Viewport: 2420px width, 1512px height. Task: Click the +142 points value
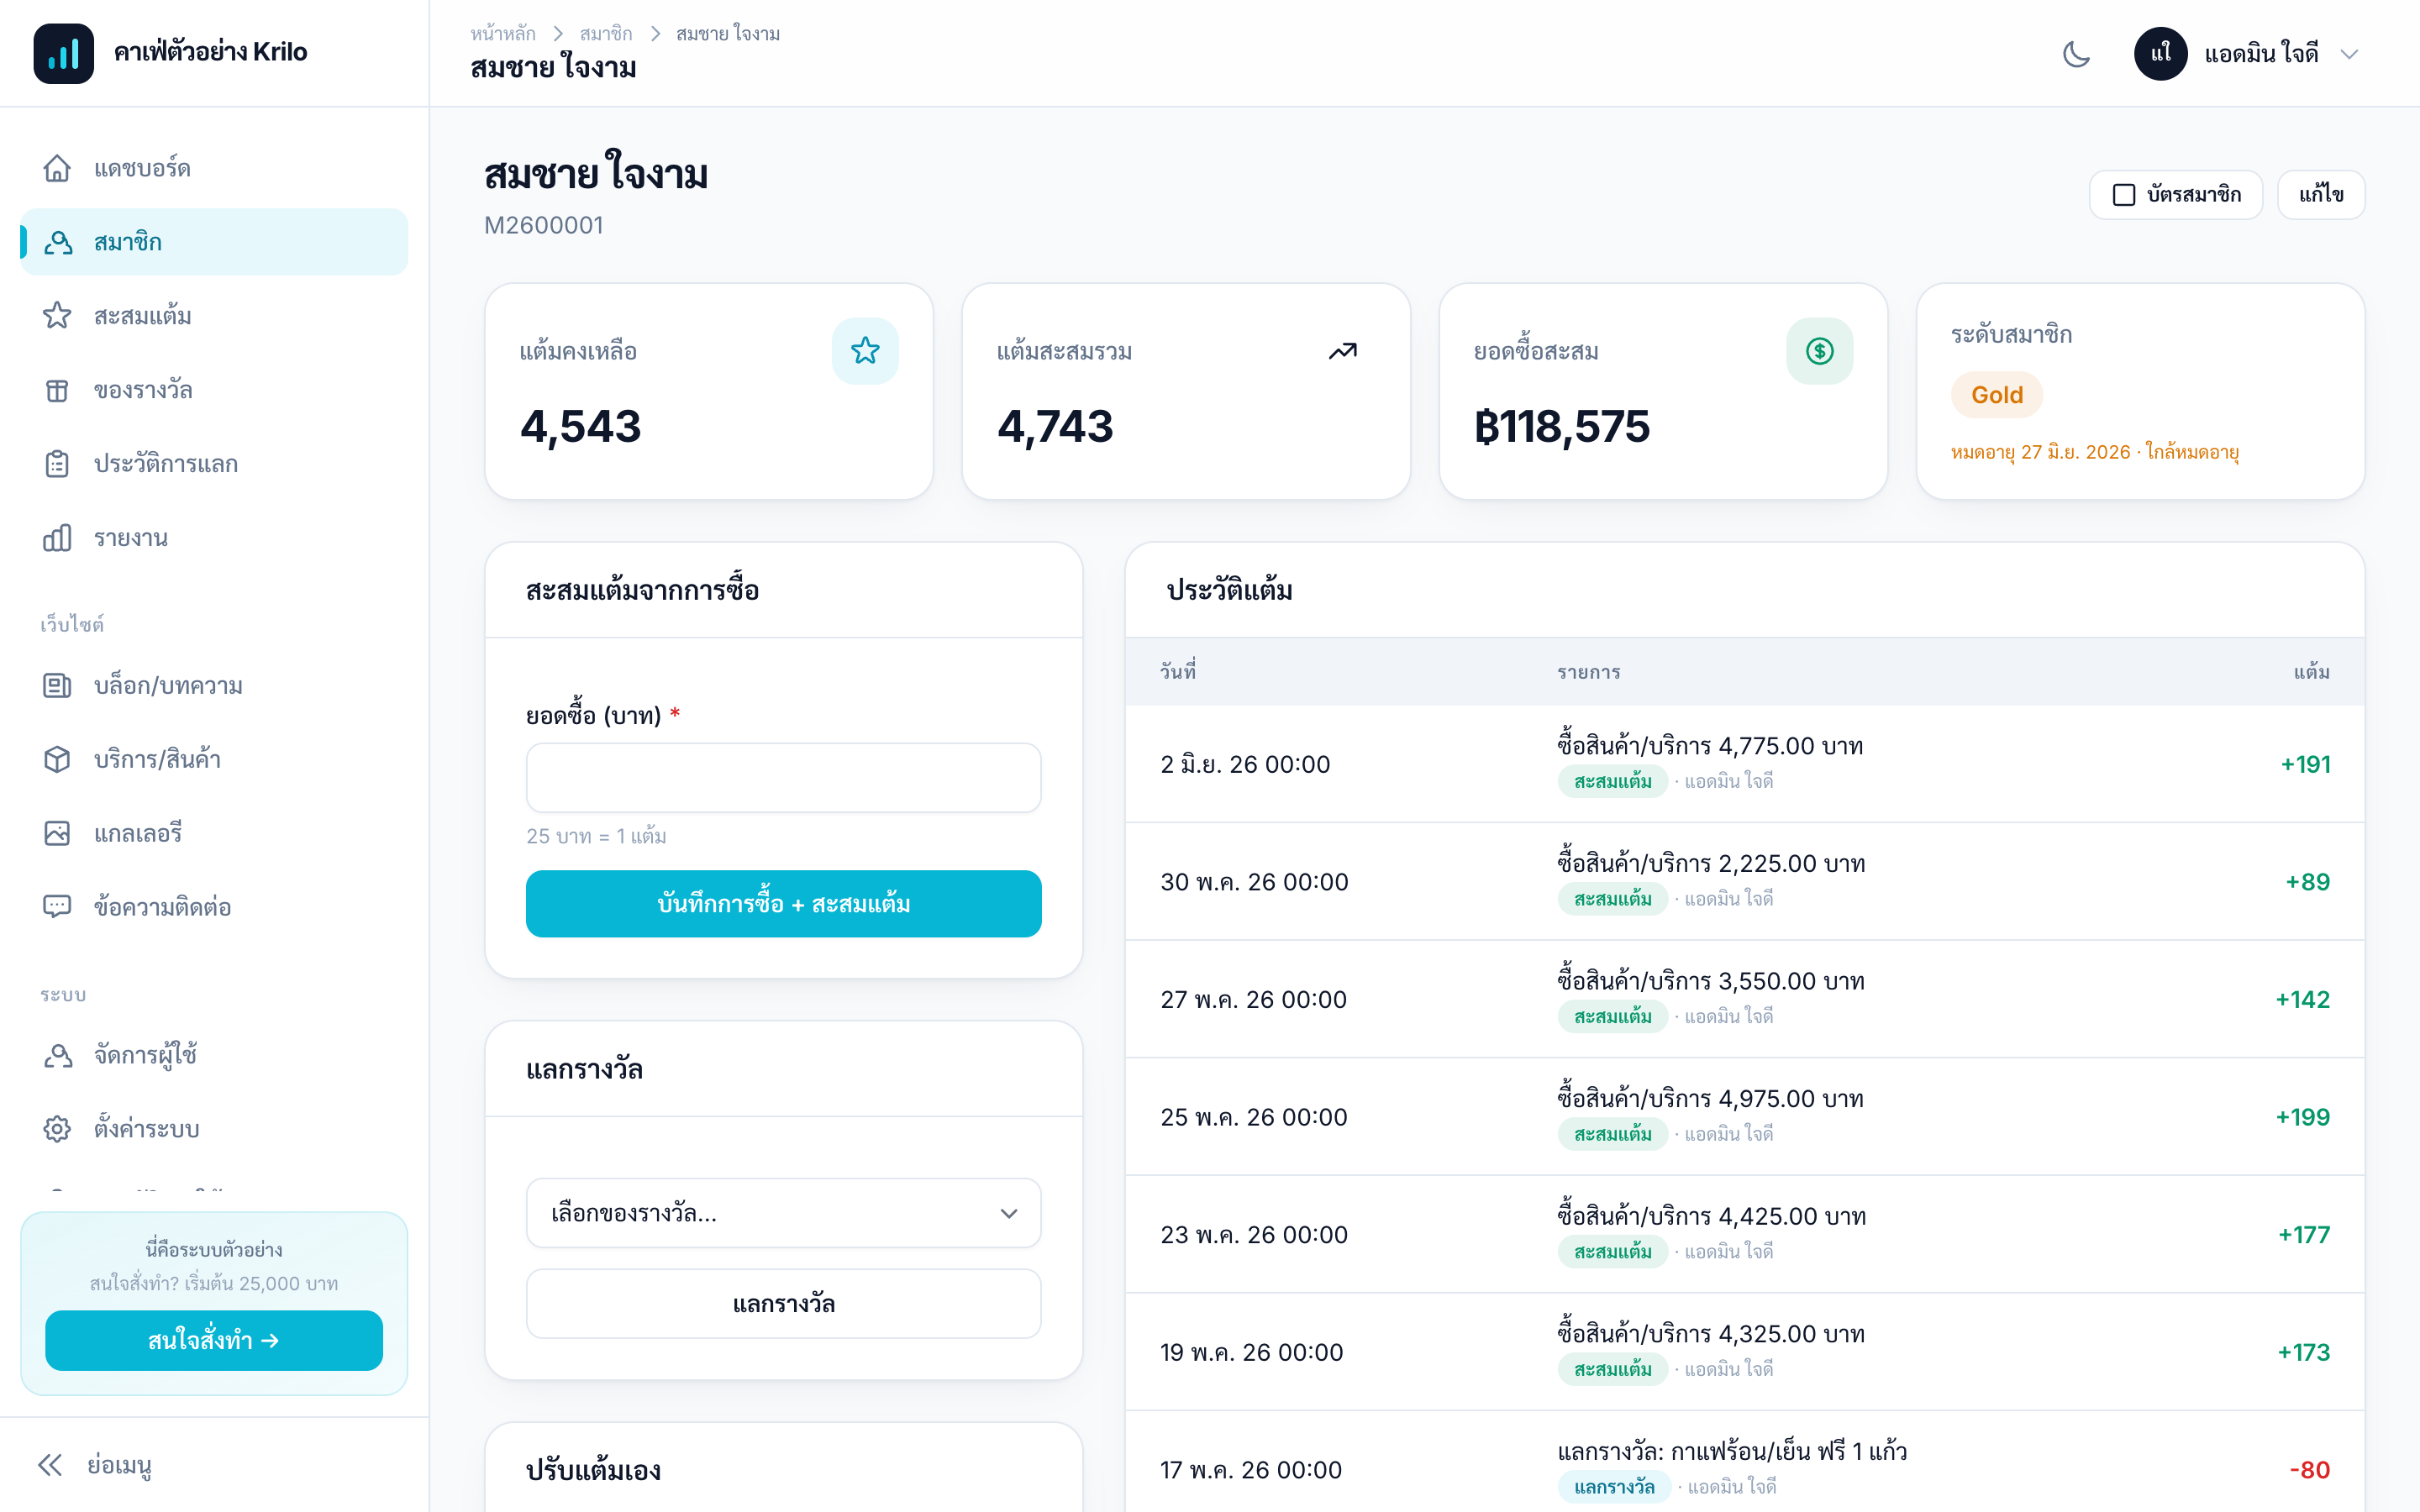(2302, 1000)
